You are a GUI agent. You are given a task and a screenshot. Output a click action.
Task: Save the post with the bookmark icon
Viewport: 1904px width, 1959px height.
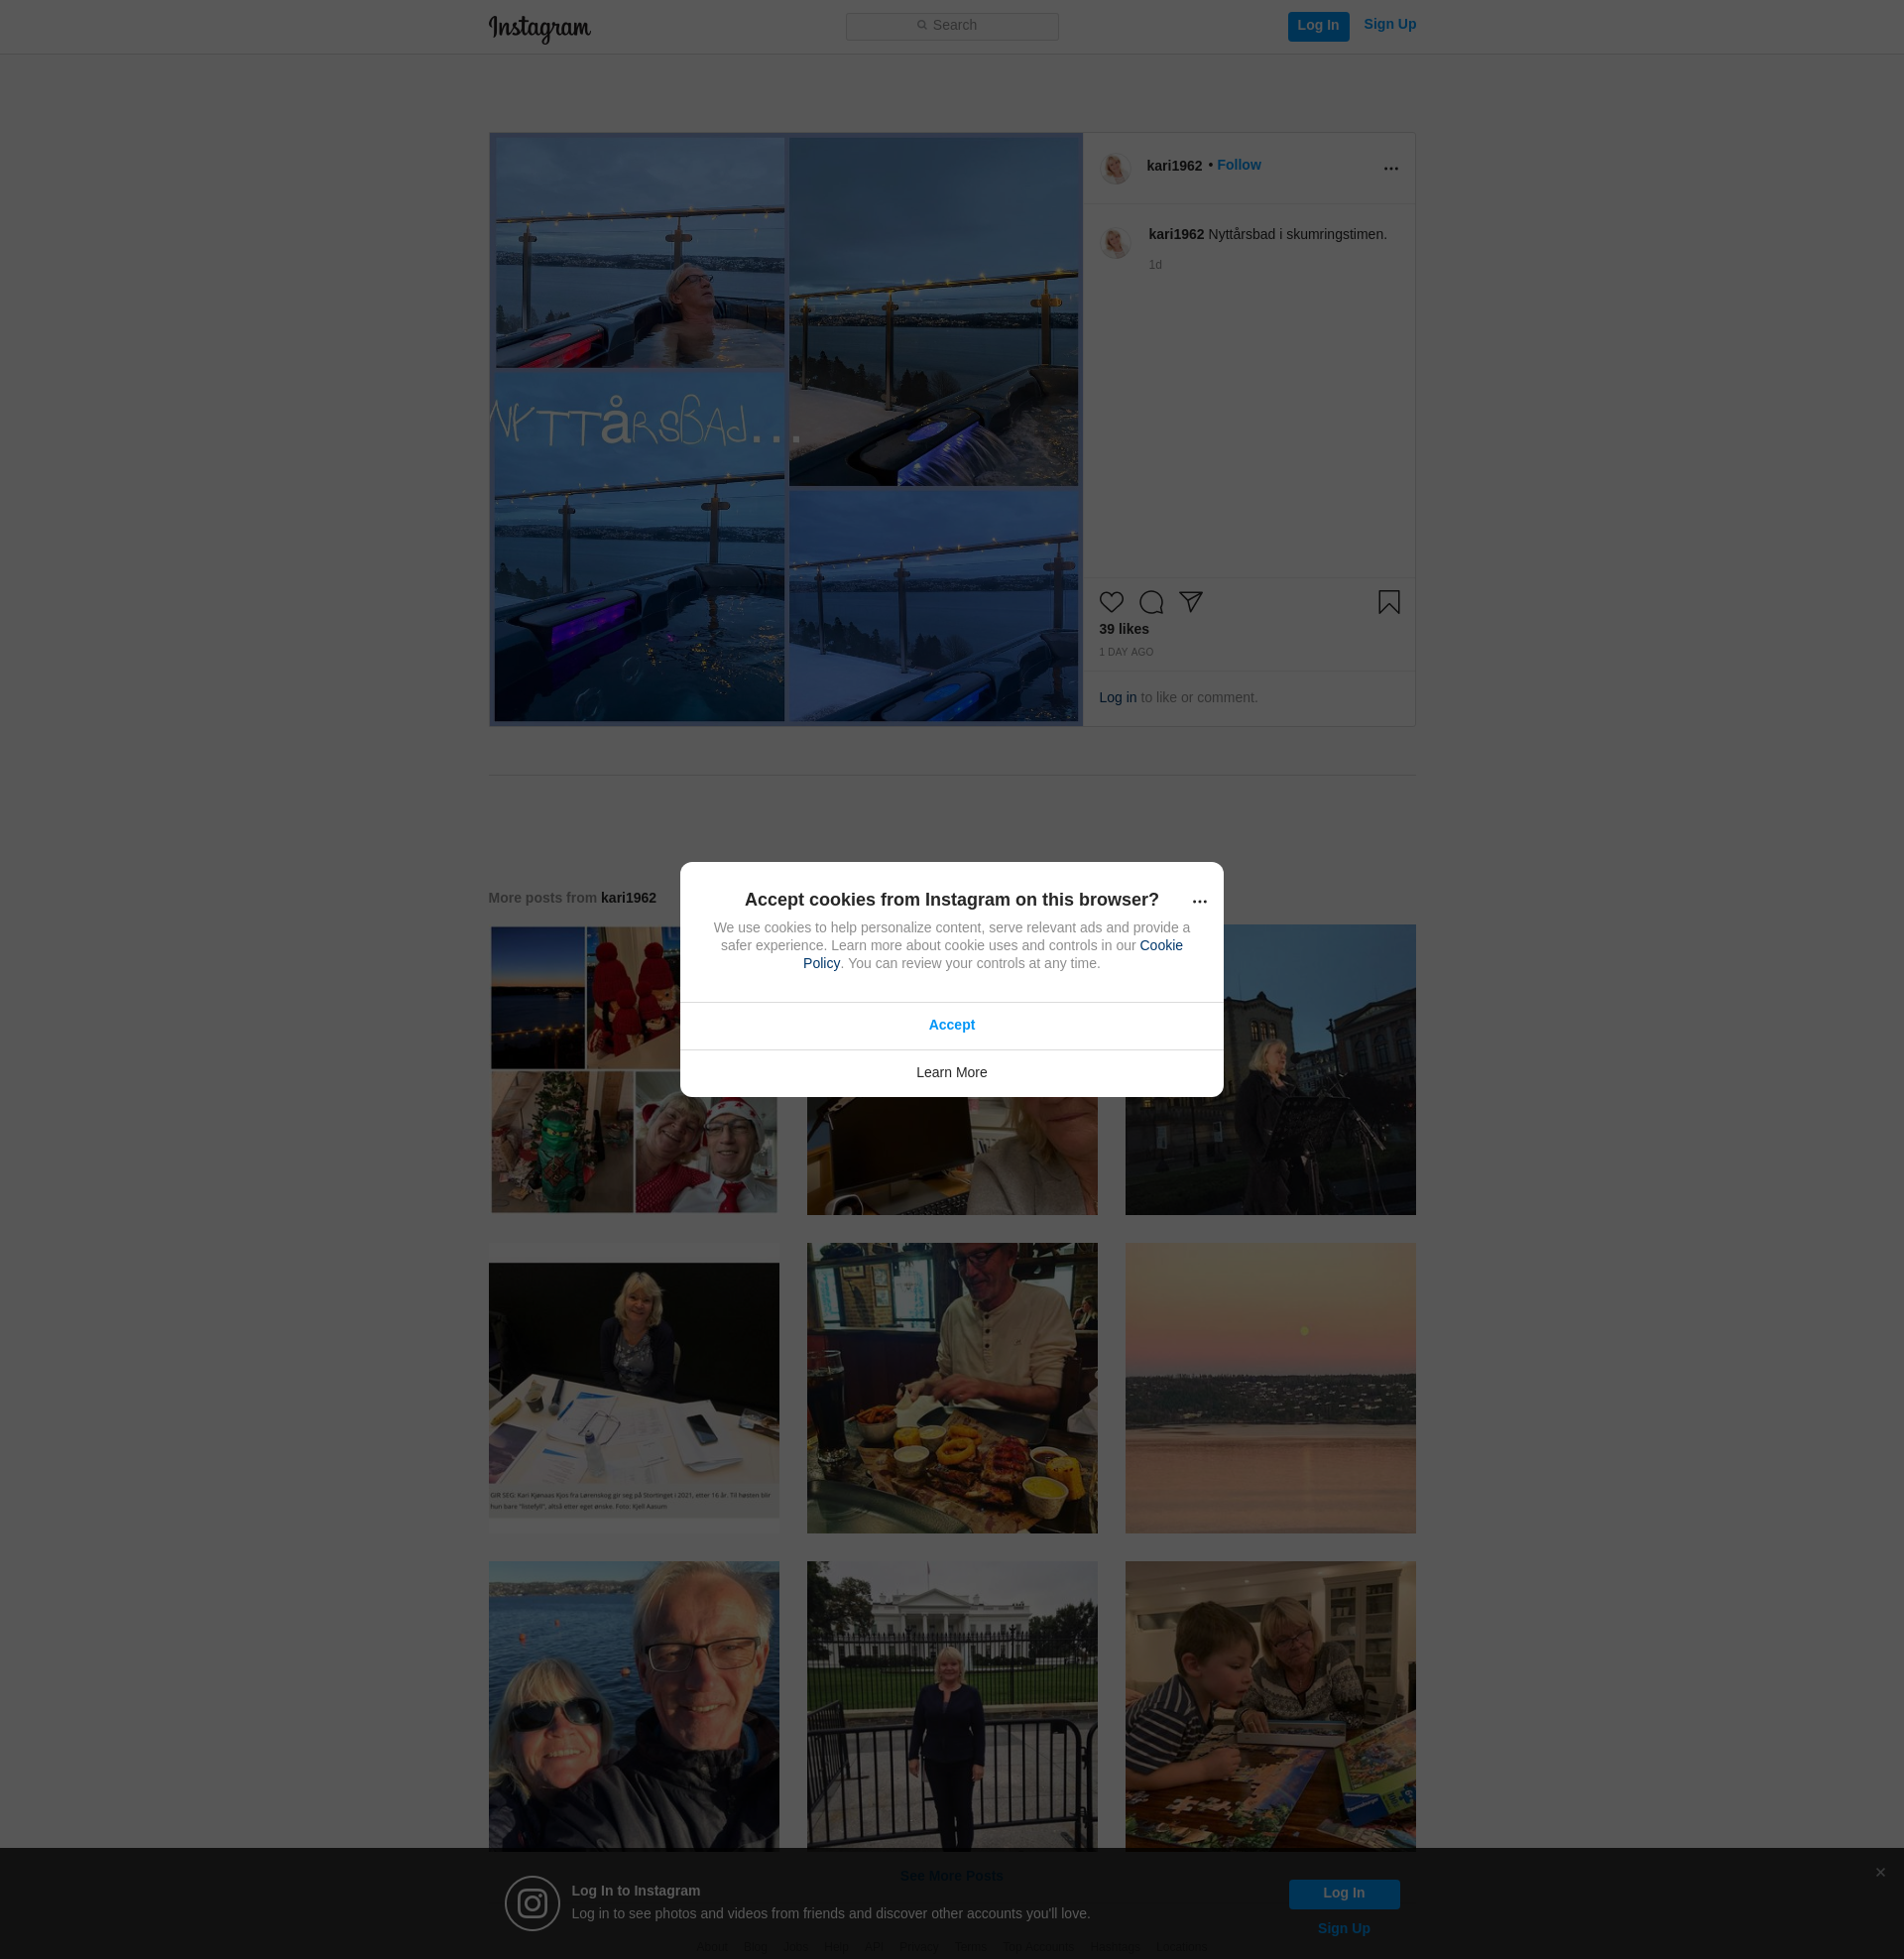[1388, 602]
